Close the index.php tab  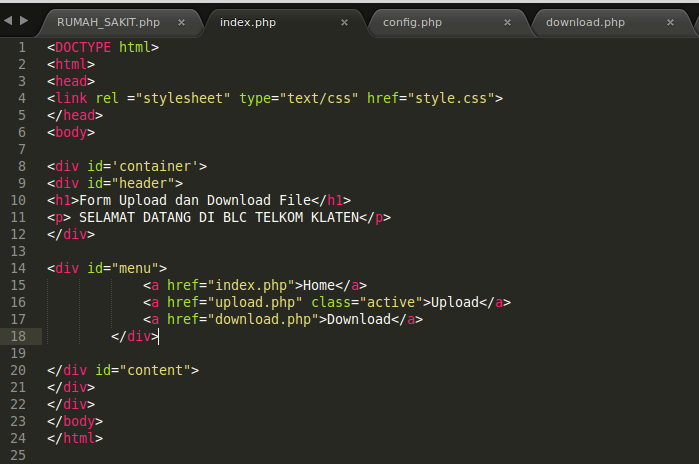click(x=345, y=22)
